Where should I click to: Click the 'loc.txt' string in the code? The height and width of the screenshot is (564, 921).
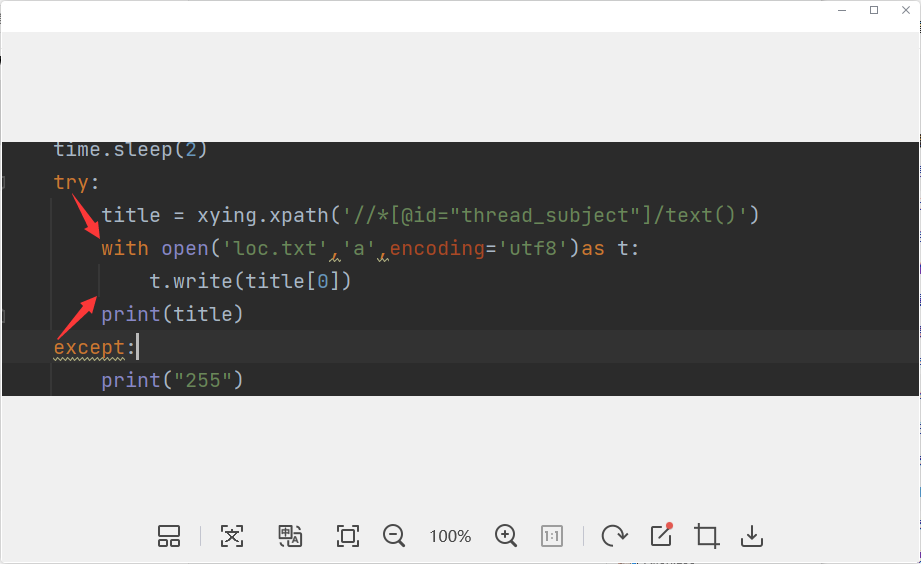(x=275, y=248)
